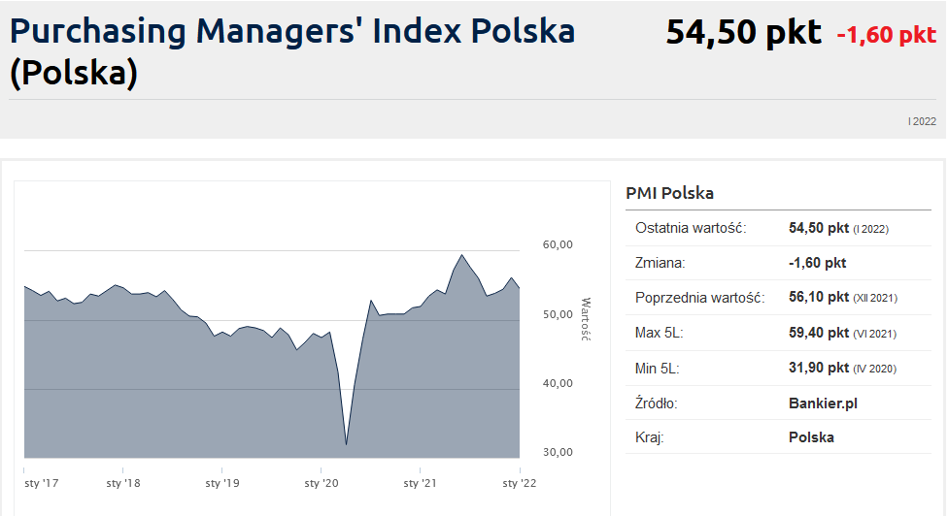Select the Ostatnia wartość row label
Image resolution: width=948 pixels, height=516 pixels.
690,228
